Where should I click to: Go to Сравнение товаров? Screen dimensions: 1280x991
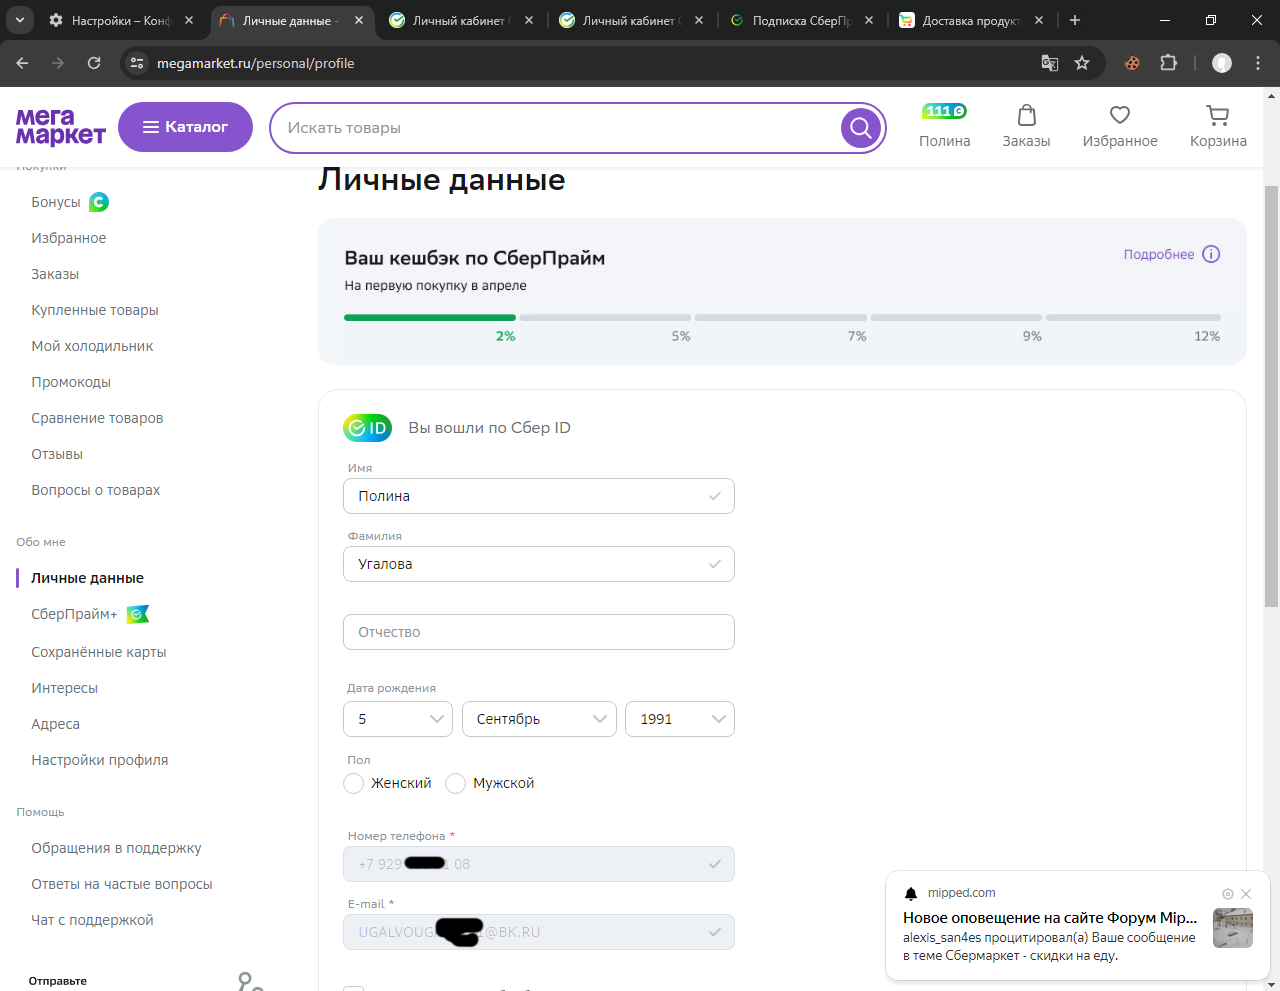tap(97, 418)
